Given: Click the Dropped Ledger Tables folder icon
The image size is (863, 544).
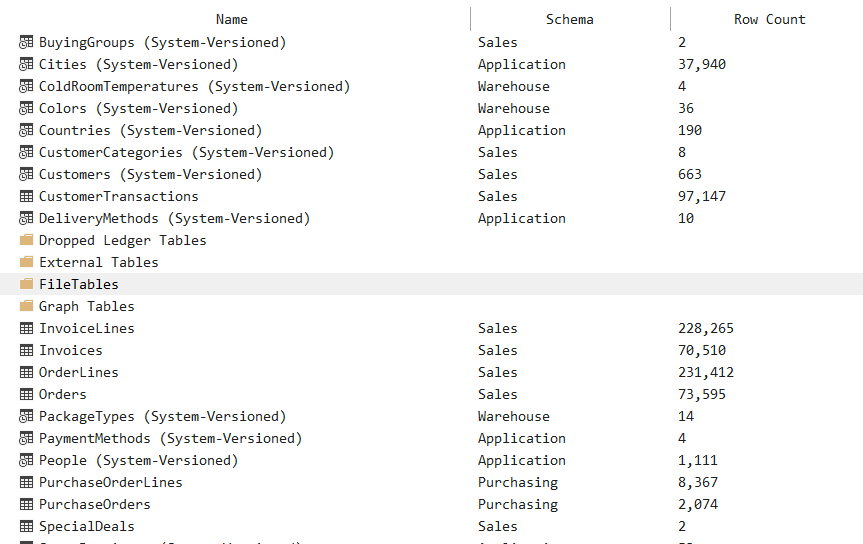Looking at the screenshot, I should coord(26,240).
